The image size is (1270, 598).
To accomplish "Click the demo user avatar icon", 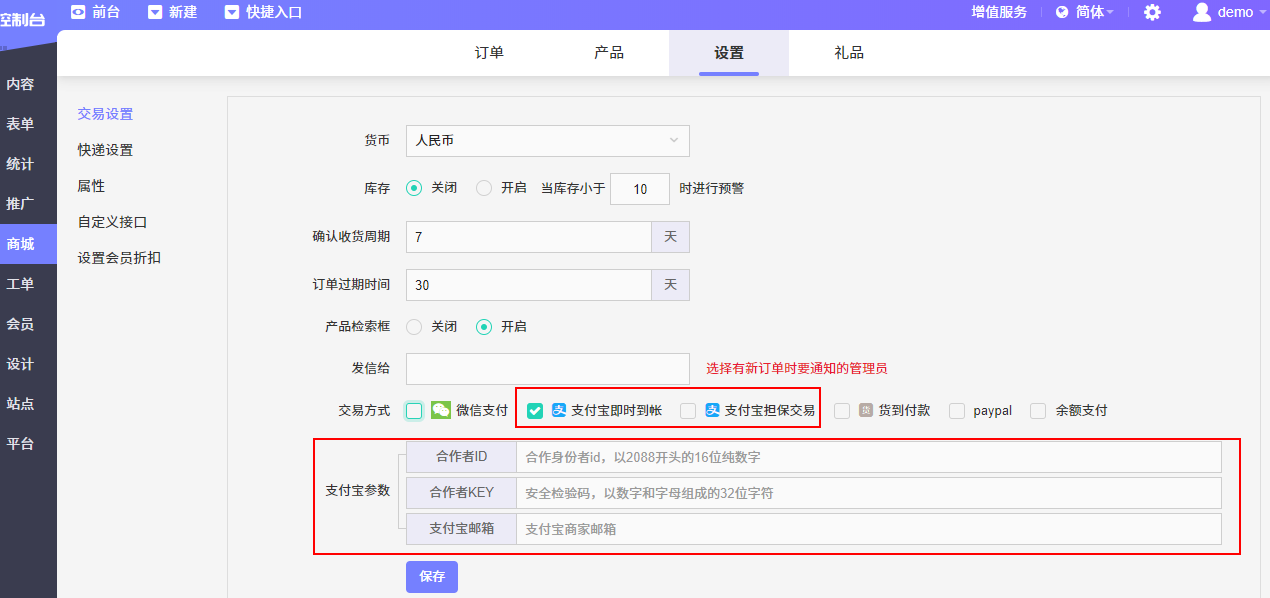I will tap(1202, 12).
